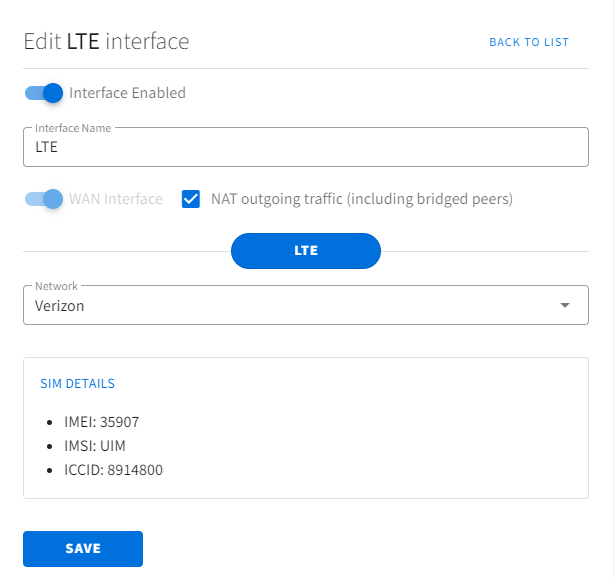Click the SIM DETAILS heading
The height and width of the screenshot is (577, 614).
(78, 384)
